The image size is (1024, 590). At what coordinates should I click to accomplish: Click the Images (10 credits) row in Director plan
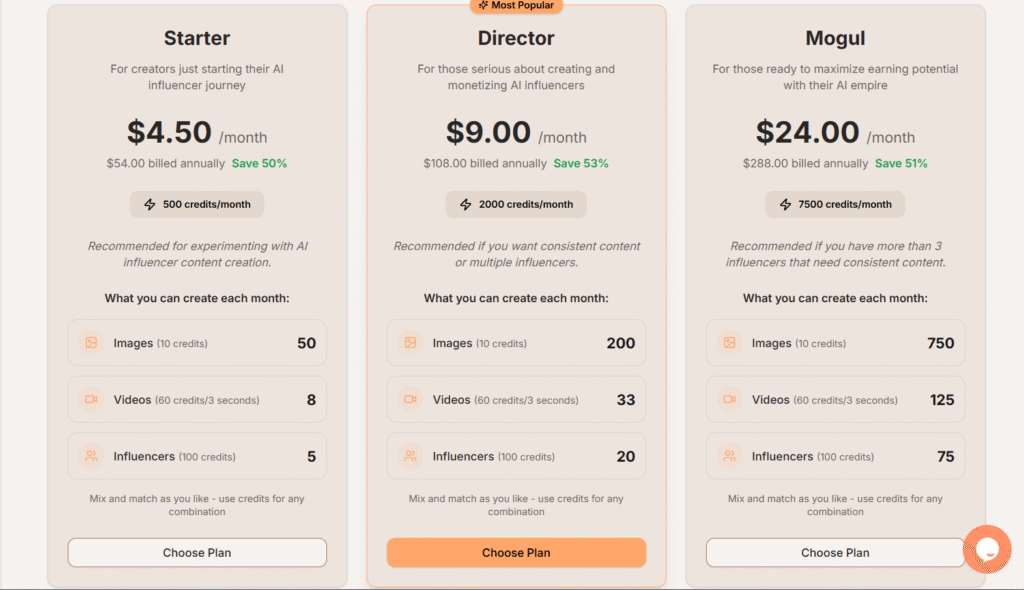click(x=516, y=342)
